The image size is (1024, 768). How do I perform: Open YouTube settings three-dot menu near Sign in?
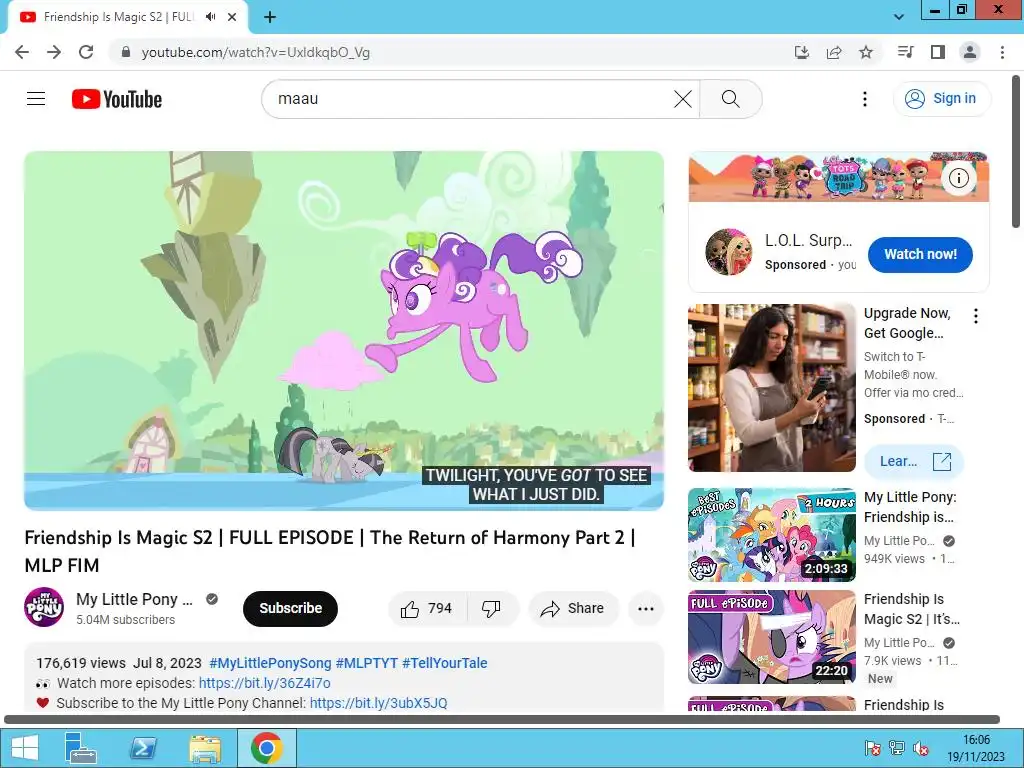865,99
